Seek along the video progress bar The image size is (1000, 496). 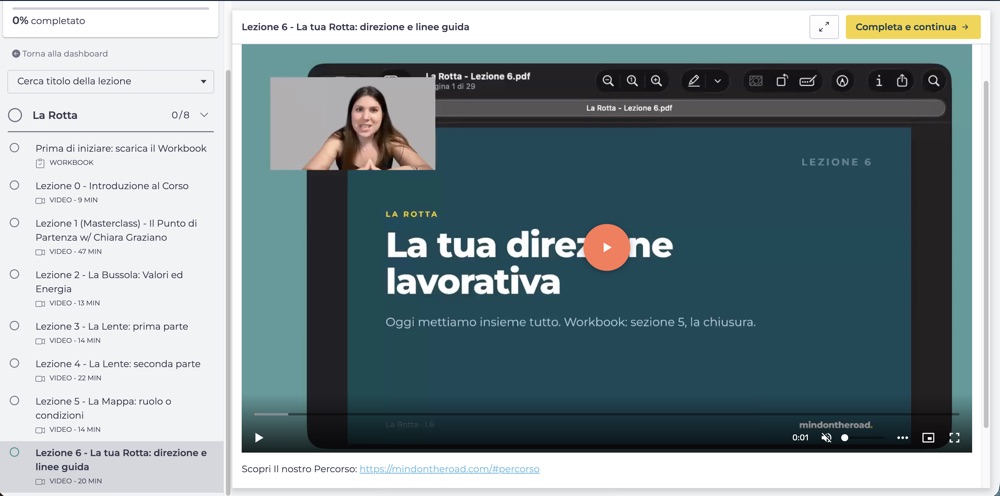[606, 414]
